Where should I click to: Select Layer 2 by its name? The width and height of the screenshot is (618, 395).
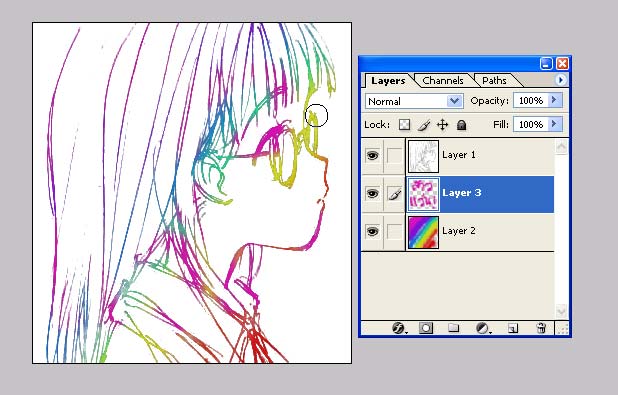459,231
